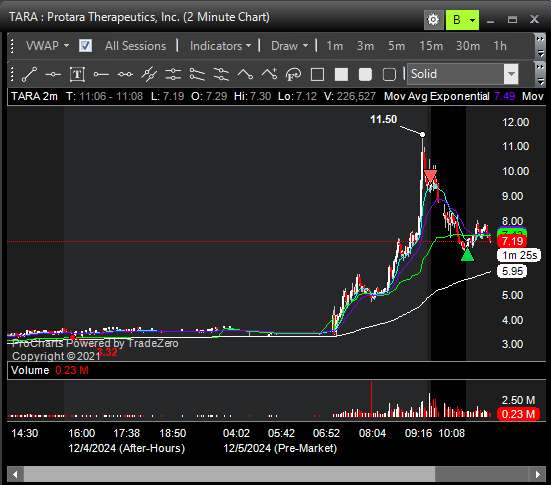This screenshot has width=551, height=485.
Task: Grab the top toolbar drag handle
Action: 13,46
